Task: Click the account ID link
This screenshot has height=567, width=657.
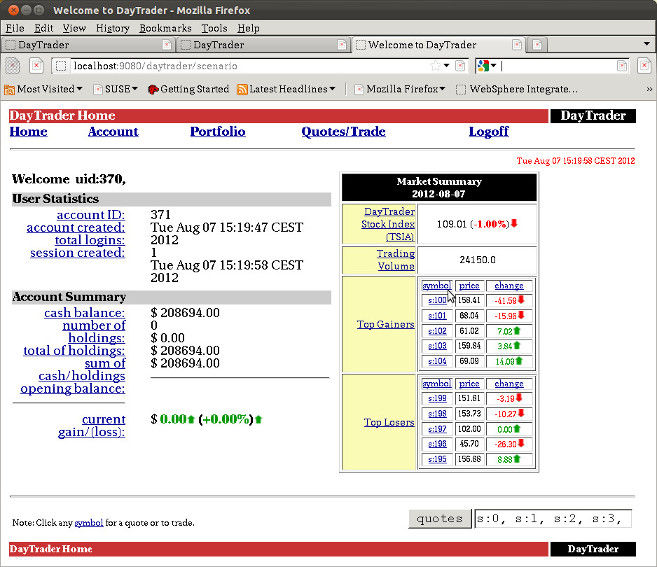Action: point(91,215)
